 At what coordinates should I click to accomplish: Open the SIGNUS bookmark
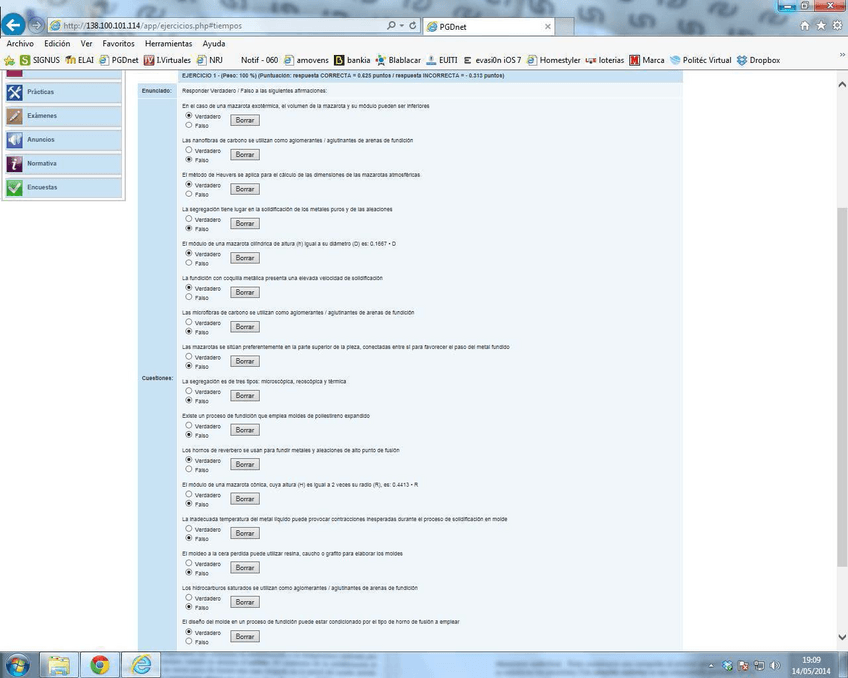(39, 60)
